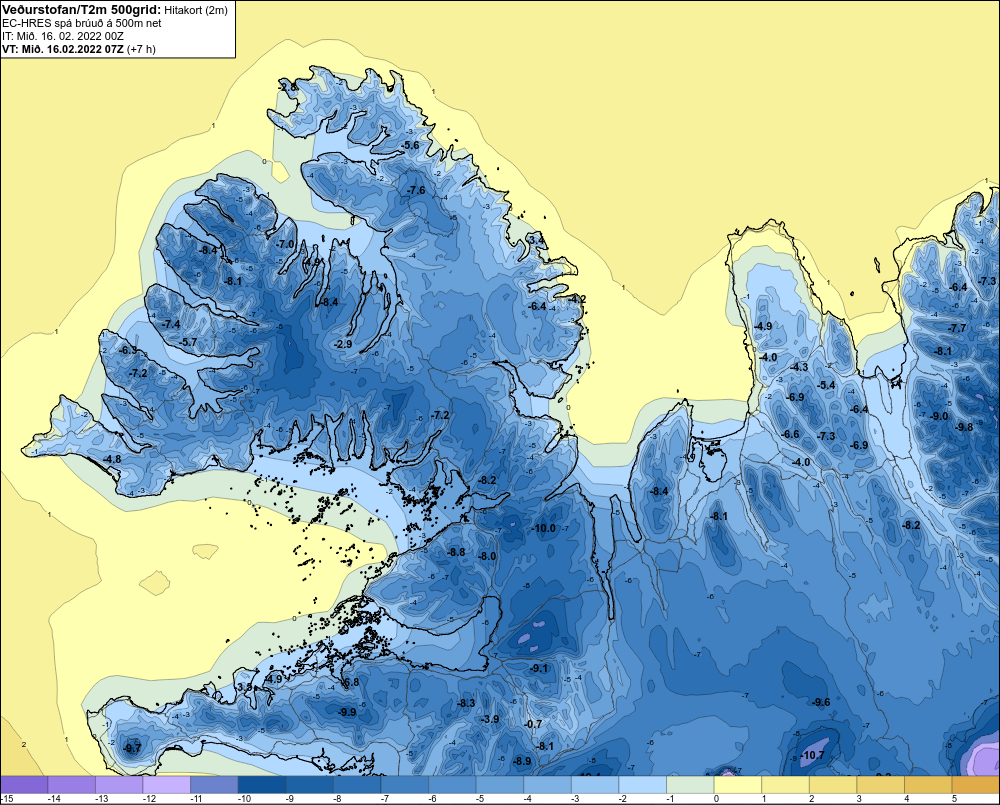Click the -7.4 temperature label
The width and height of the screenshot is (1000, 805).
(171, 325)
